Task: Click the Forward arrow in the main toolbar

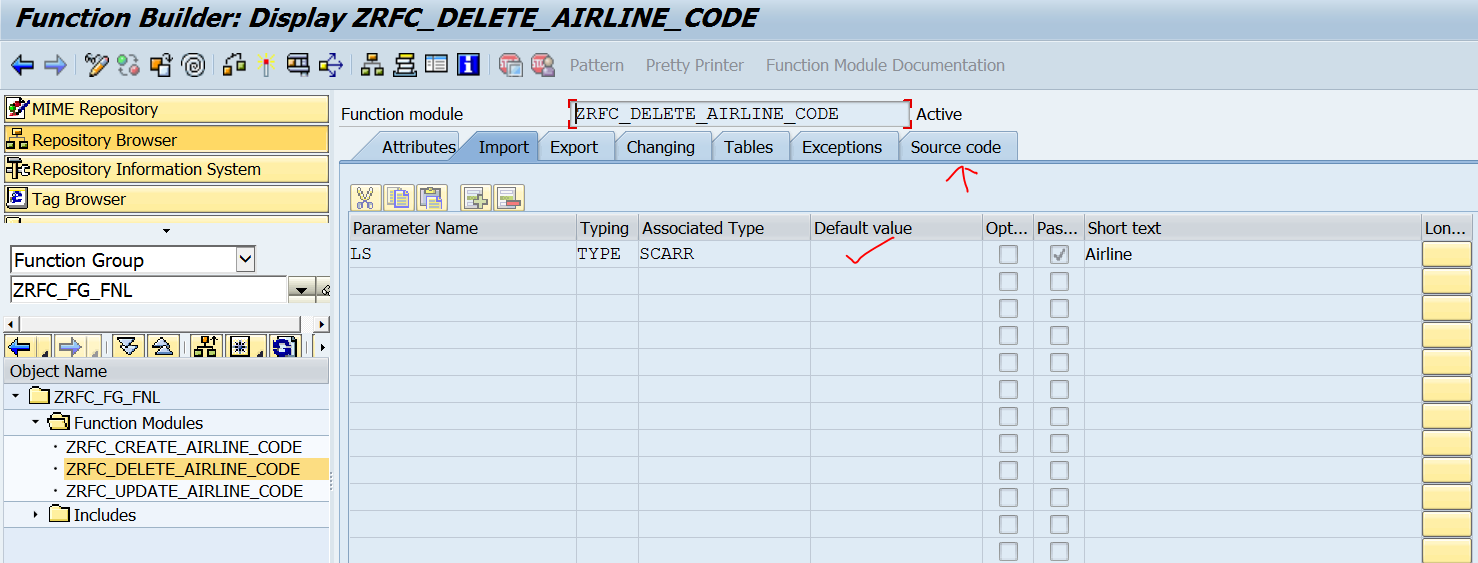Action: [x=55, y=66]
